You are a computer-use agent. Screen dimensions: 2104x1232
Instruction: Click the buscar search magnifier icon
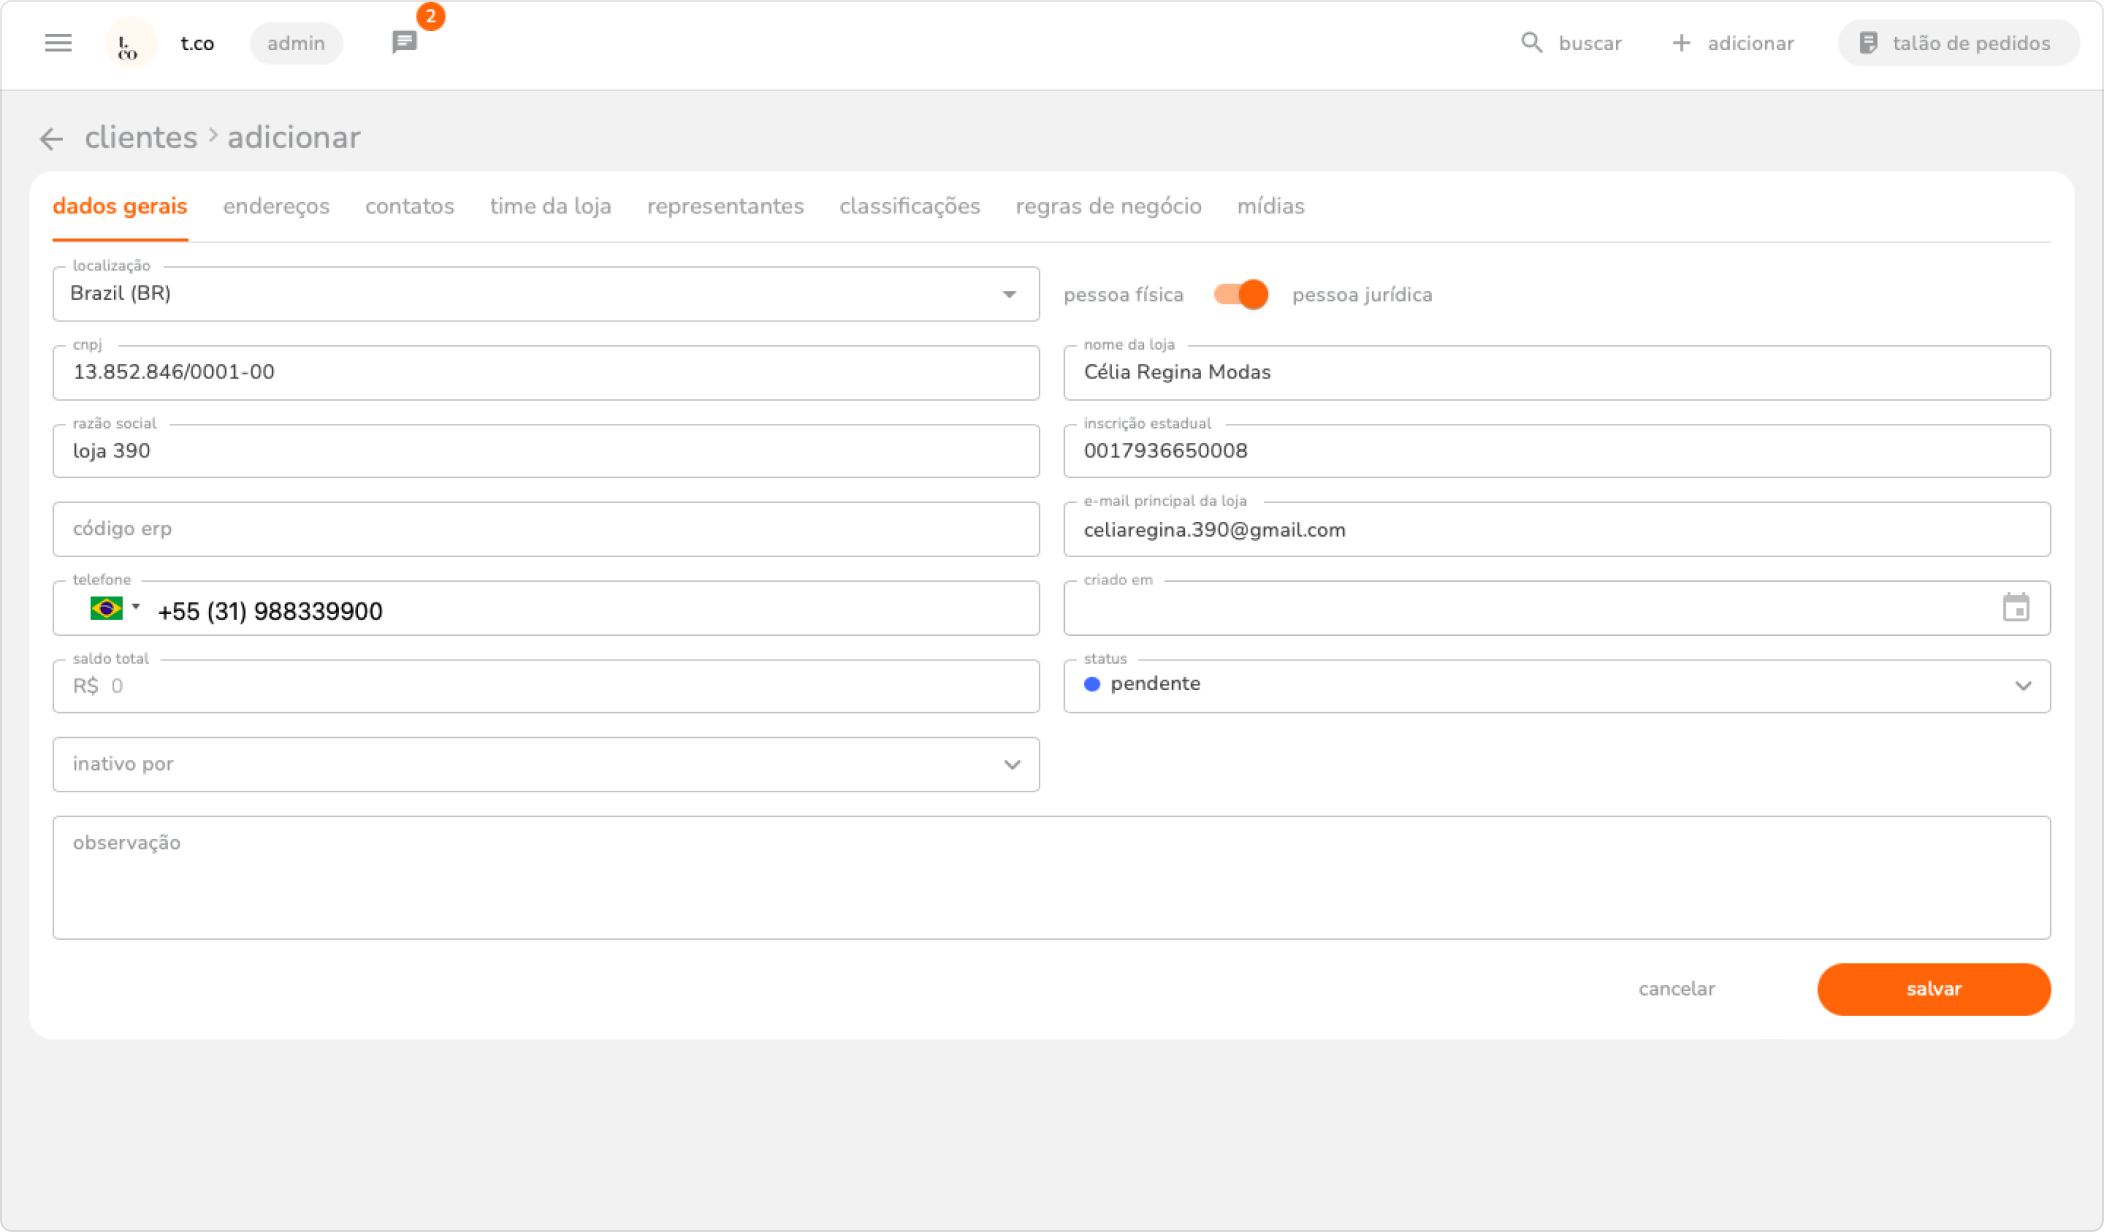point(1531,43)
